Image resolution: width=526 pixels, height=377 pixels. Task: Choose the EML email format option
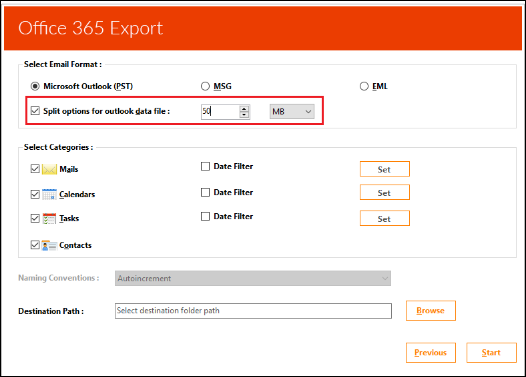pos(364,86)
